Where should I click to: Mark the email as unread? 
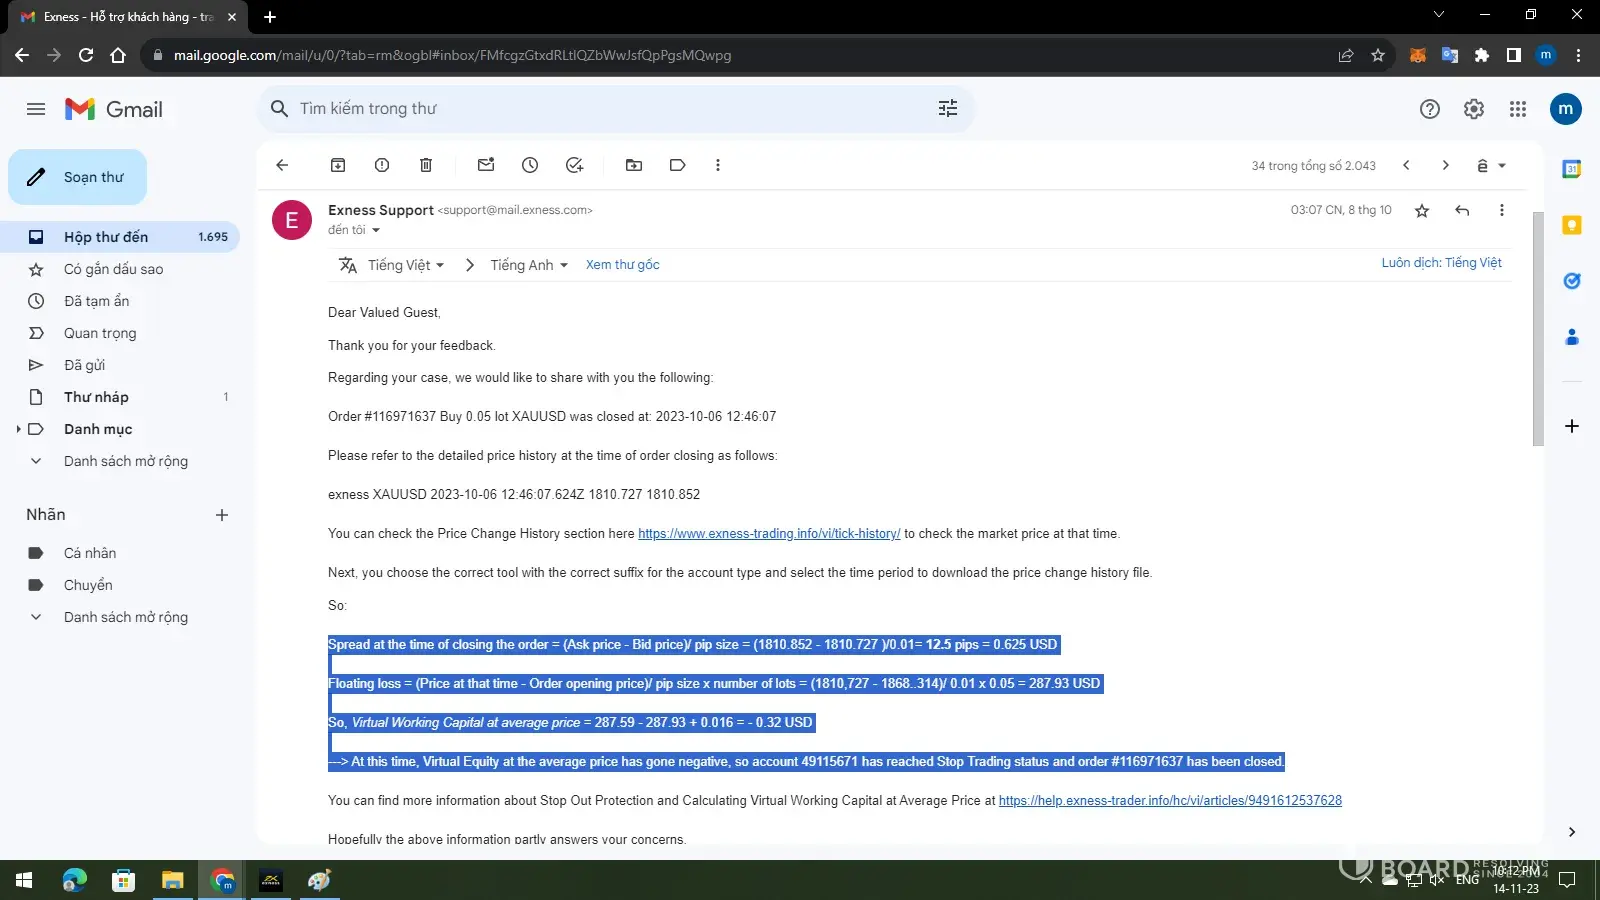(486, 165)
